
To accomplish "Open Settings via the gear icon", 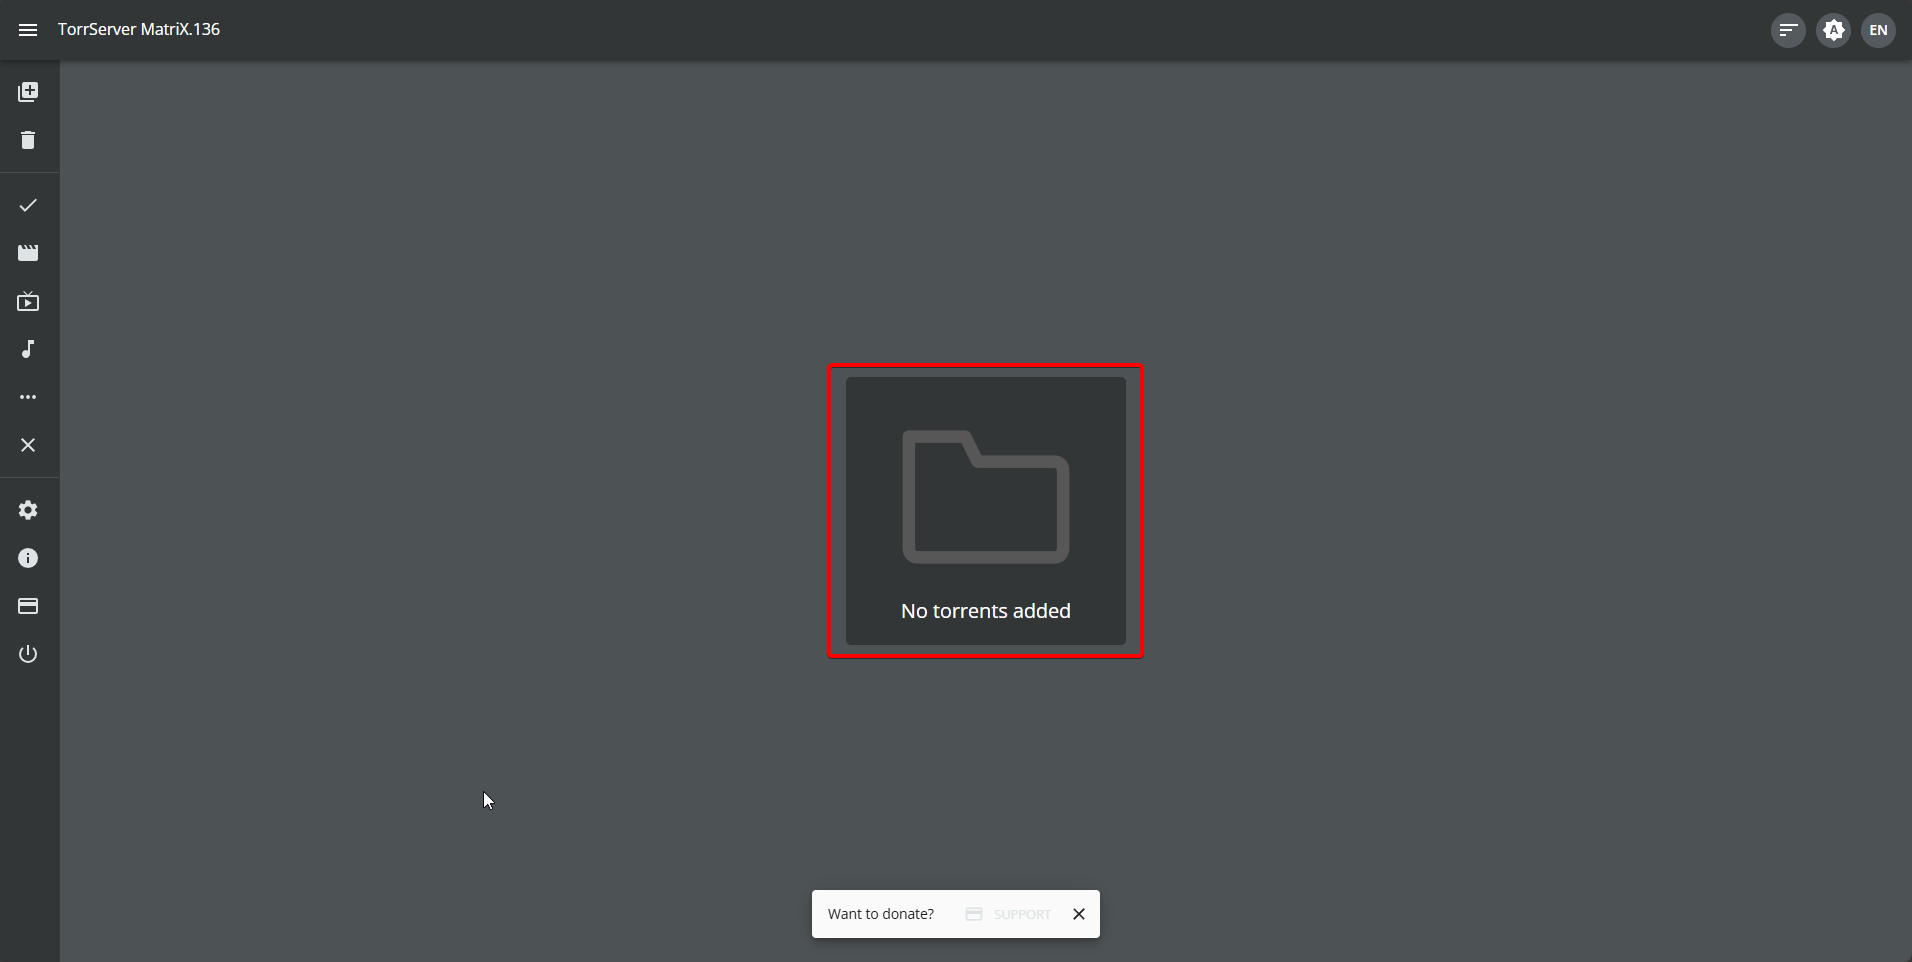I will coord(28,510).
